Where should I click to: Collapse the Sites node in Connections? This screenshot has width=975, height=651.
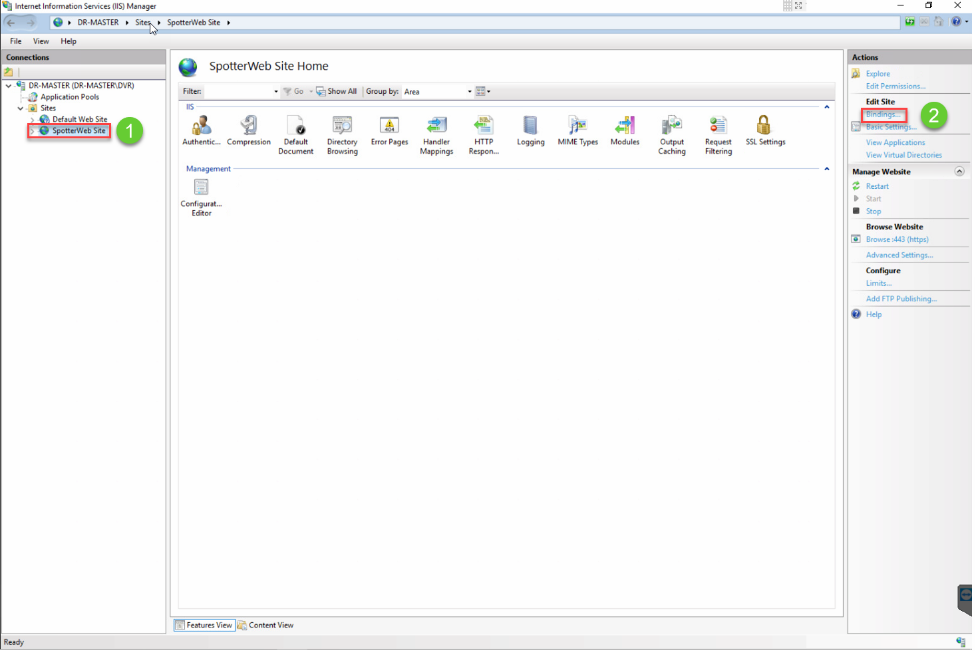click(20, 108)
